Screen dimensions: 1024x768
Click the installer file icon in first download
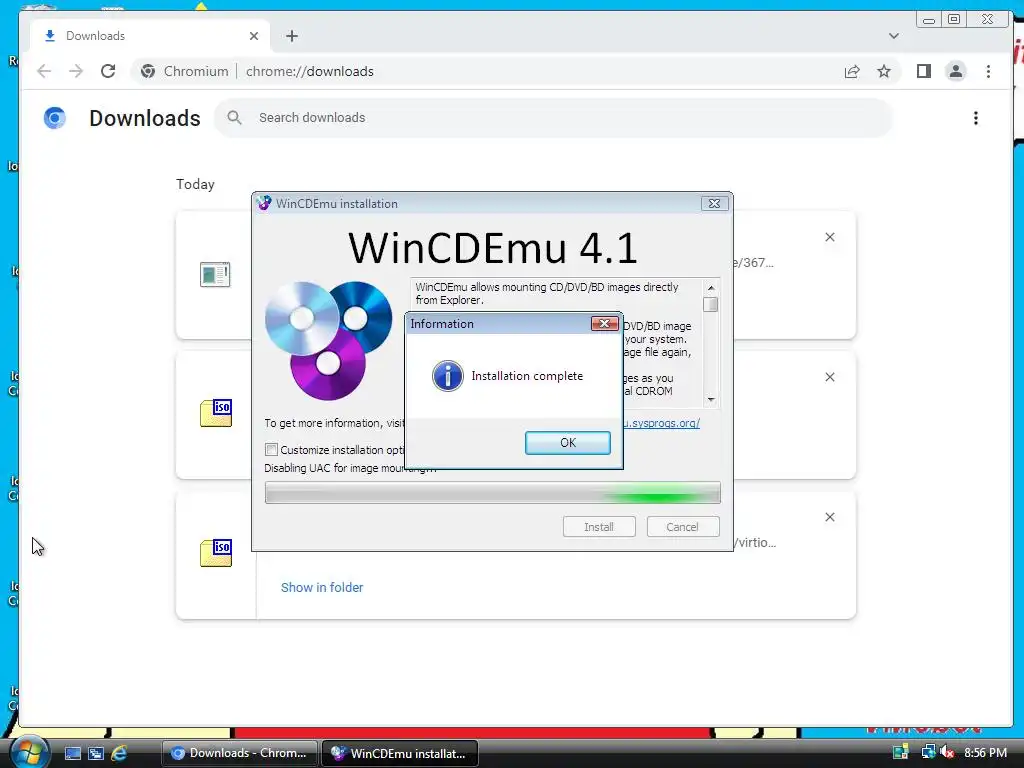(x=216, y=274)
